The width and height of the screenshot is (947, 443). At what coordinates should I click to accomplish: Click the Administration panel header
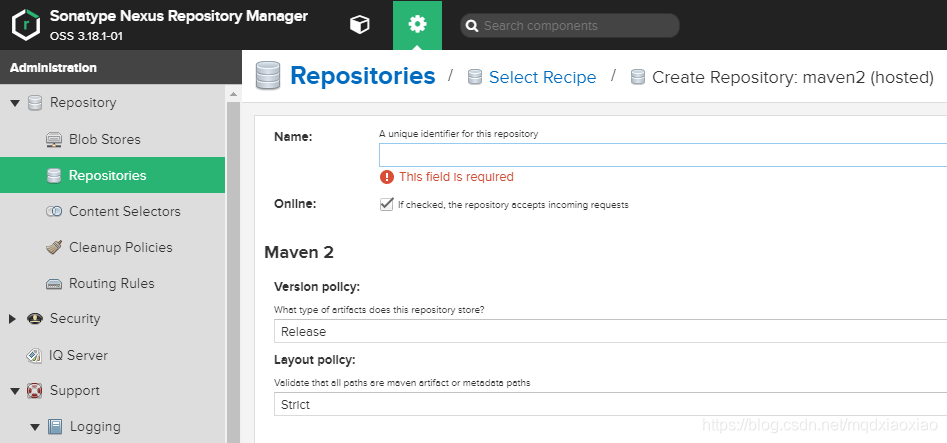(121, 67)
